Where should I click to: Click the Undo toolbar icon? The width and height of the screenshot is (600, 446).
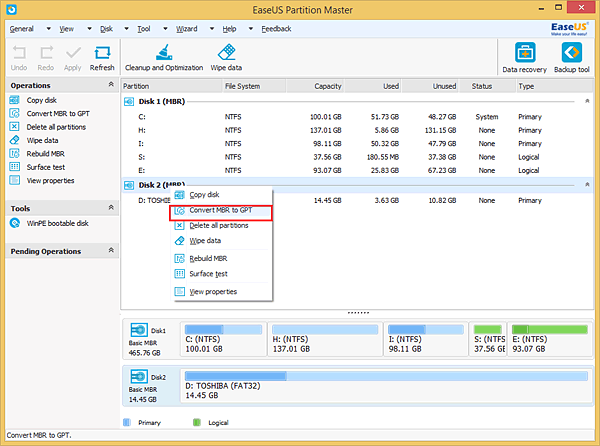19,57
